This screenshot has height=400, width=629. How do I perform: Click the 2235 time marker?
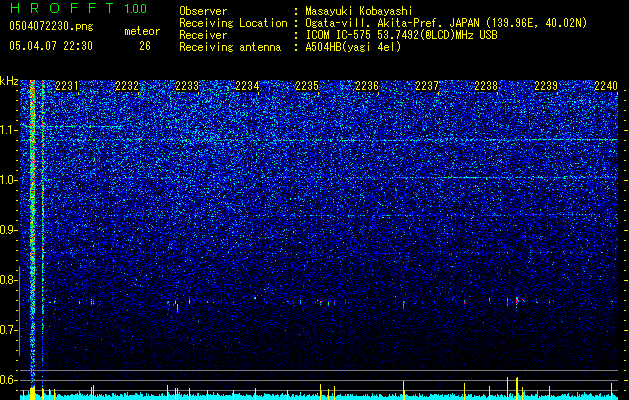307,86
